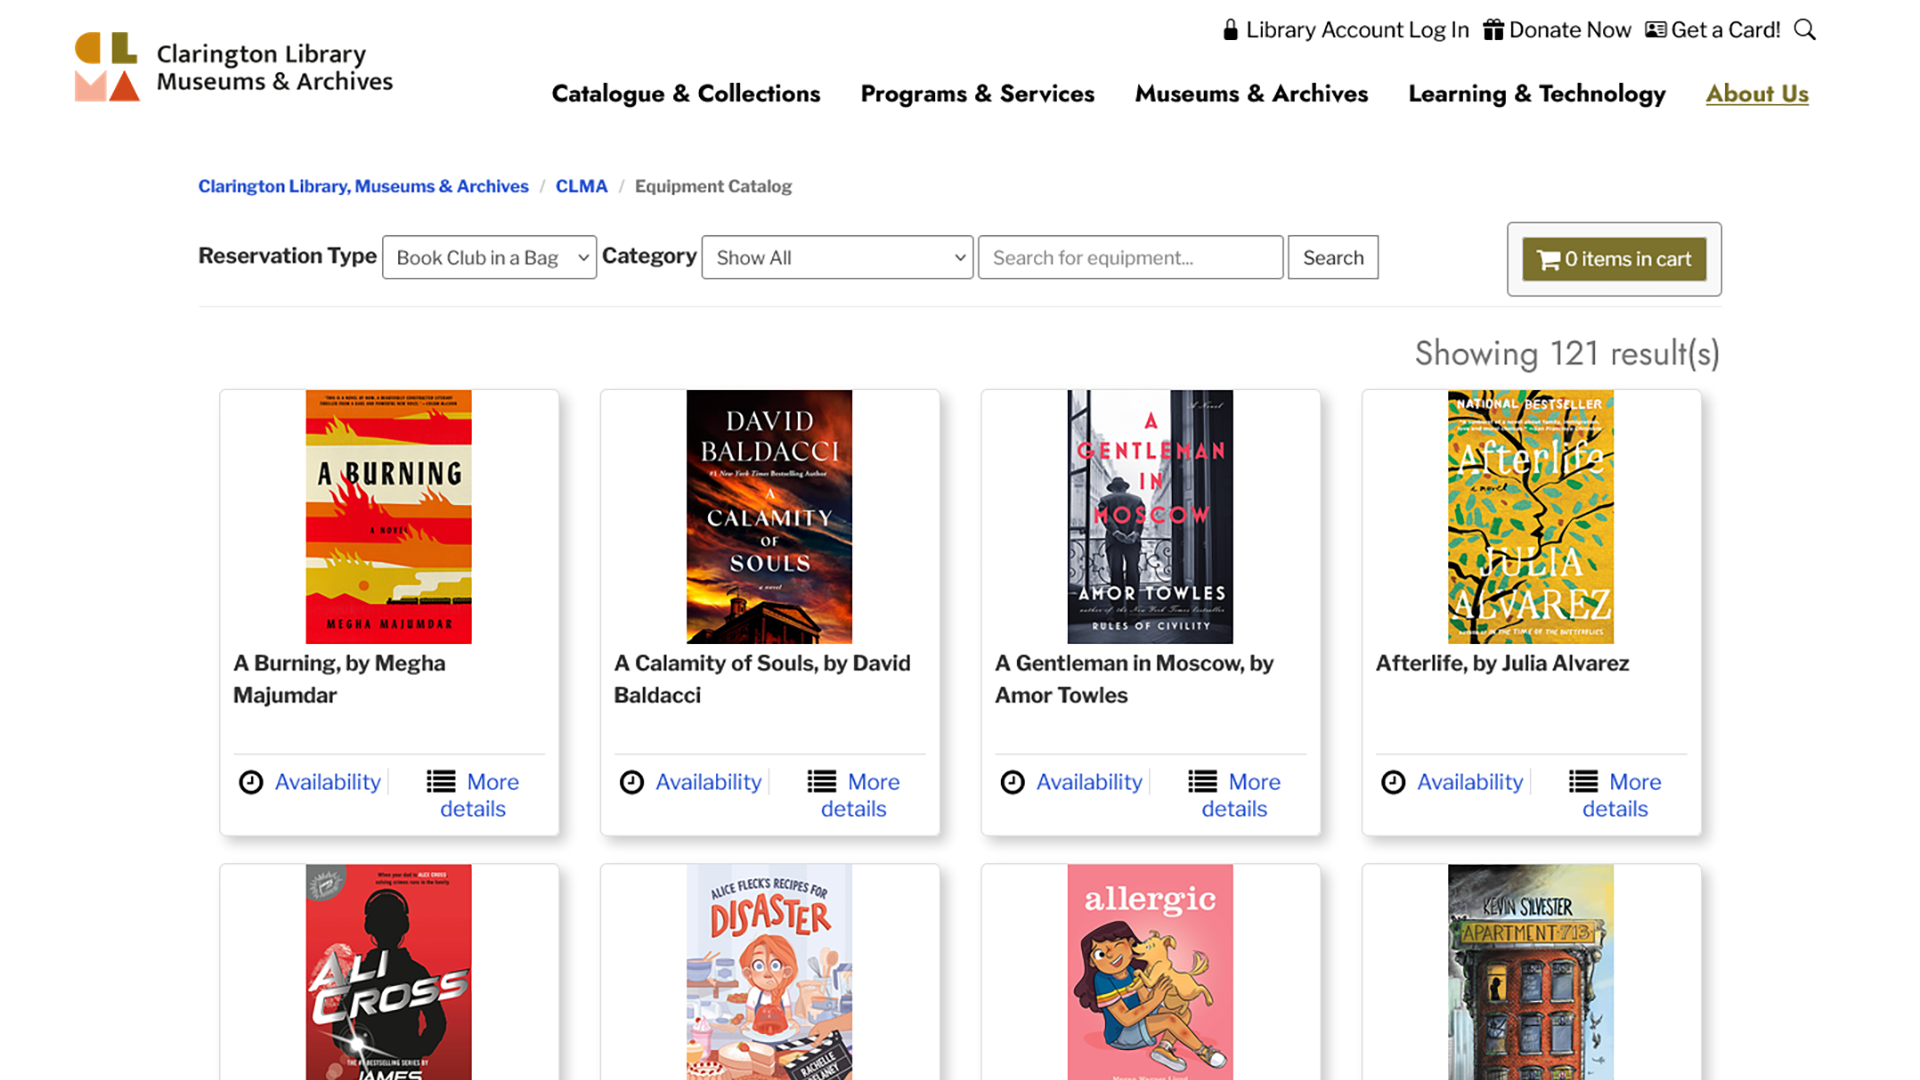Expand the Category Show All dropdown

(x=837, y=258)
